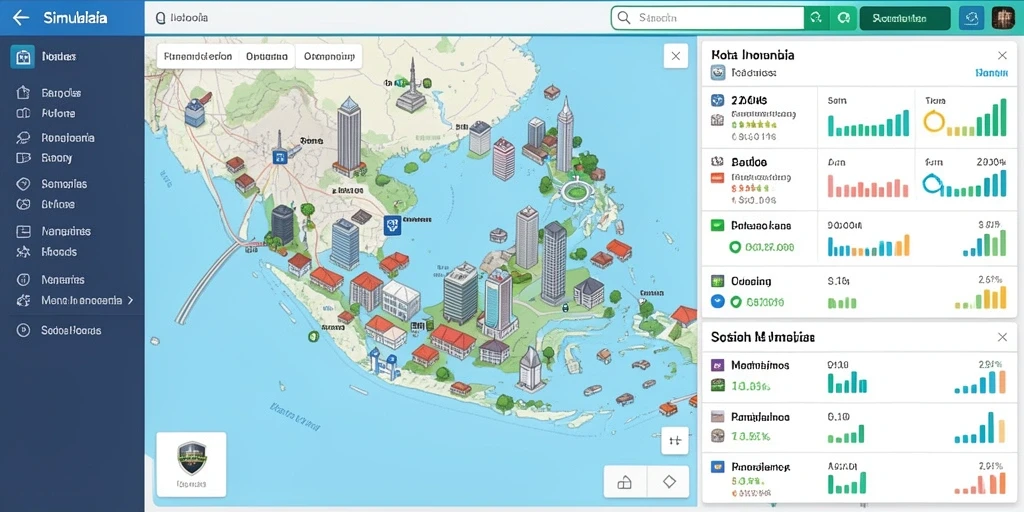Switch to the Omenoniry map tab
1024x512 pixels.
point(328,56)
